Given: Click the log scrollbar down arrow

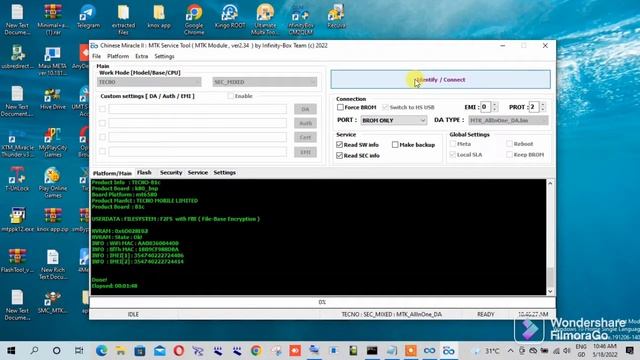Looking at the screenshot, I should (550, 291).
